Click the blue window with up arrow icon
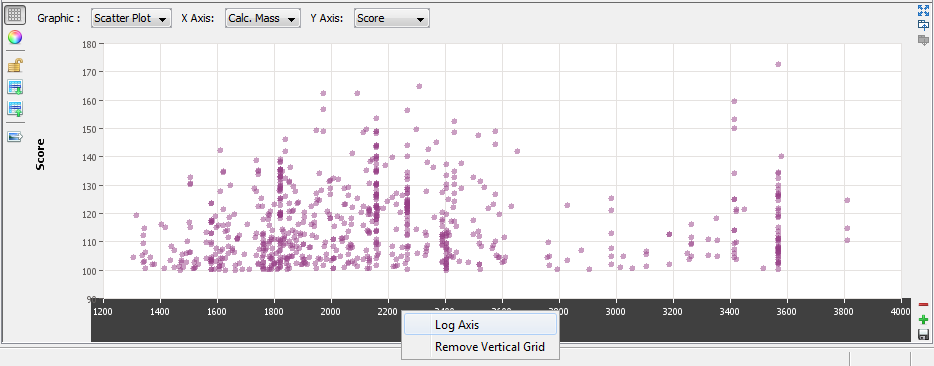Image resolution: width=934 pixels, height=366 pixels. pyautogui.click(x=923, y=25)
